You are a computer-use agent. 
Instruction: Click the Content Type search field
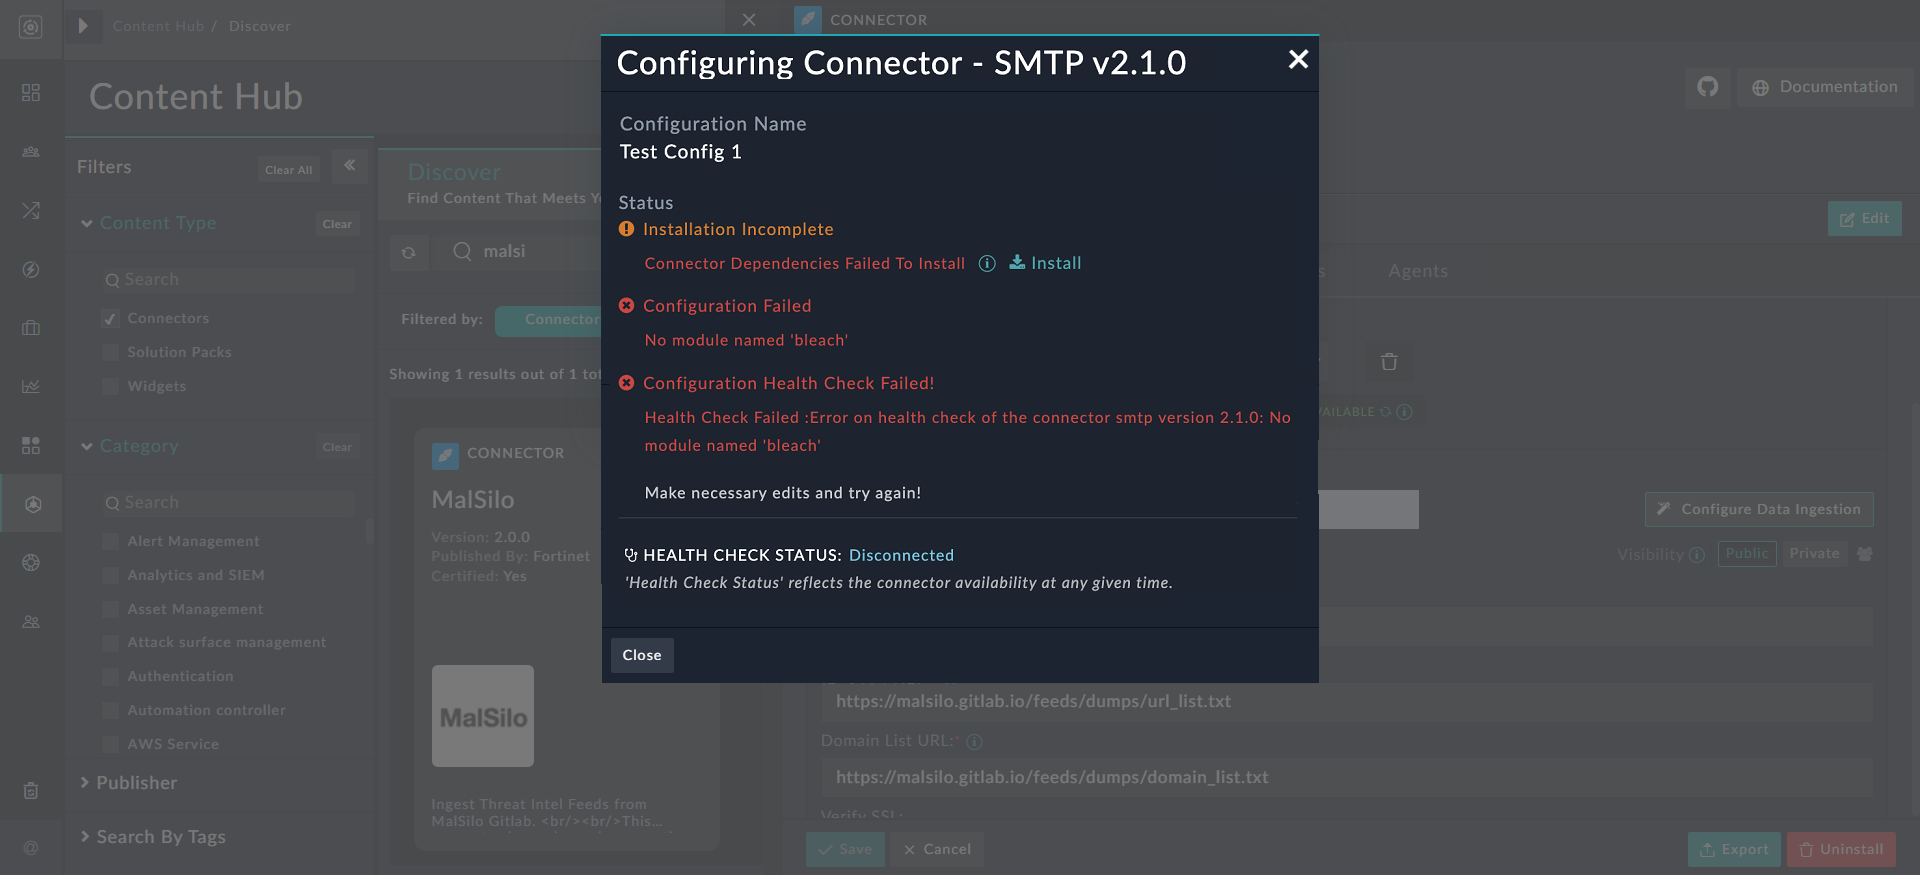coord(229,280)
